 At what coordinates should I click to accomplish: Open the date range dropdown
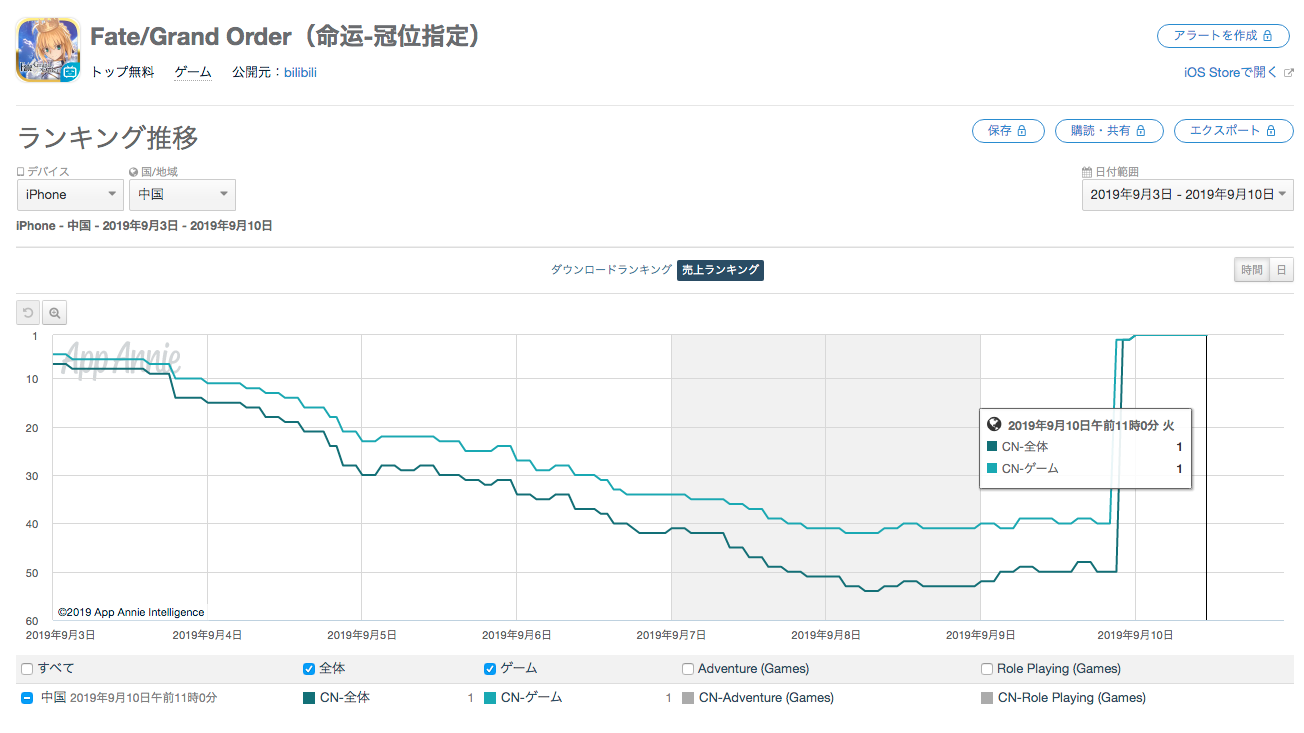click(x=1188, y=195)
